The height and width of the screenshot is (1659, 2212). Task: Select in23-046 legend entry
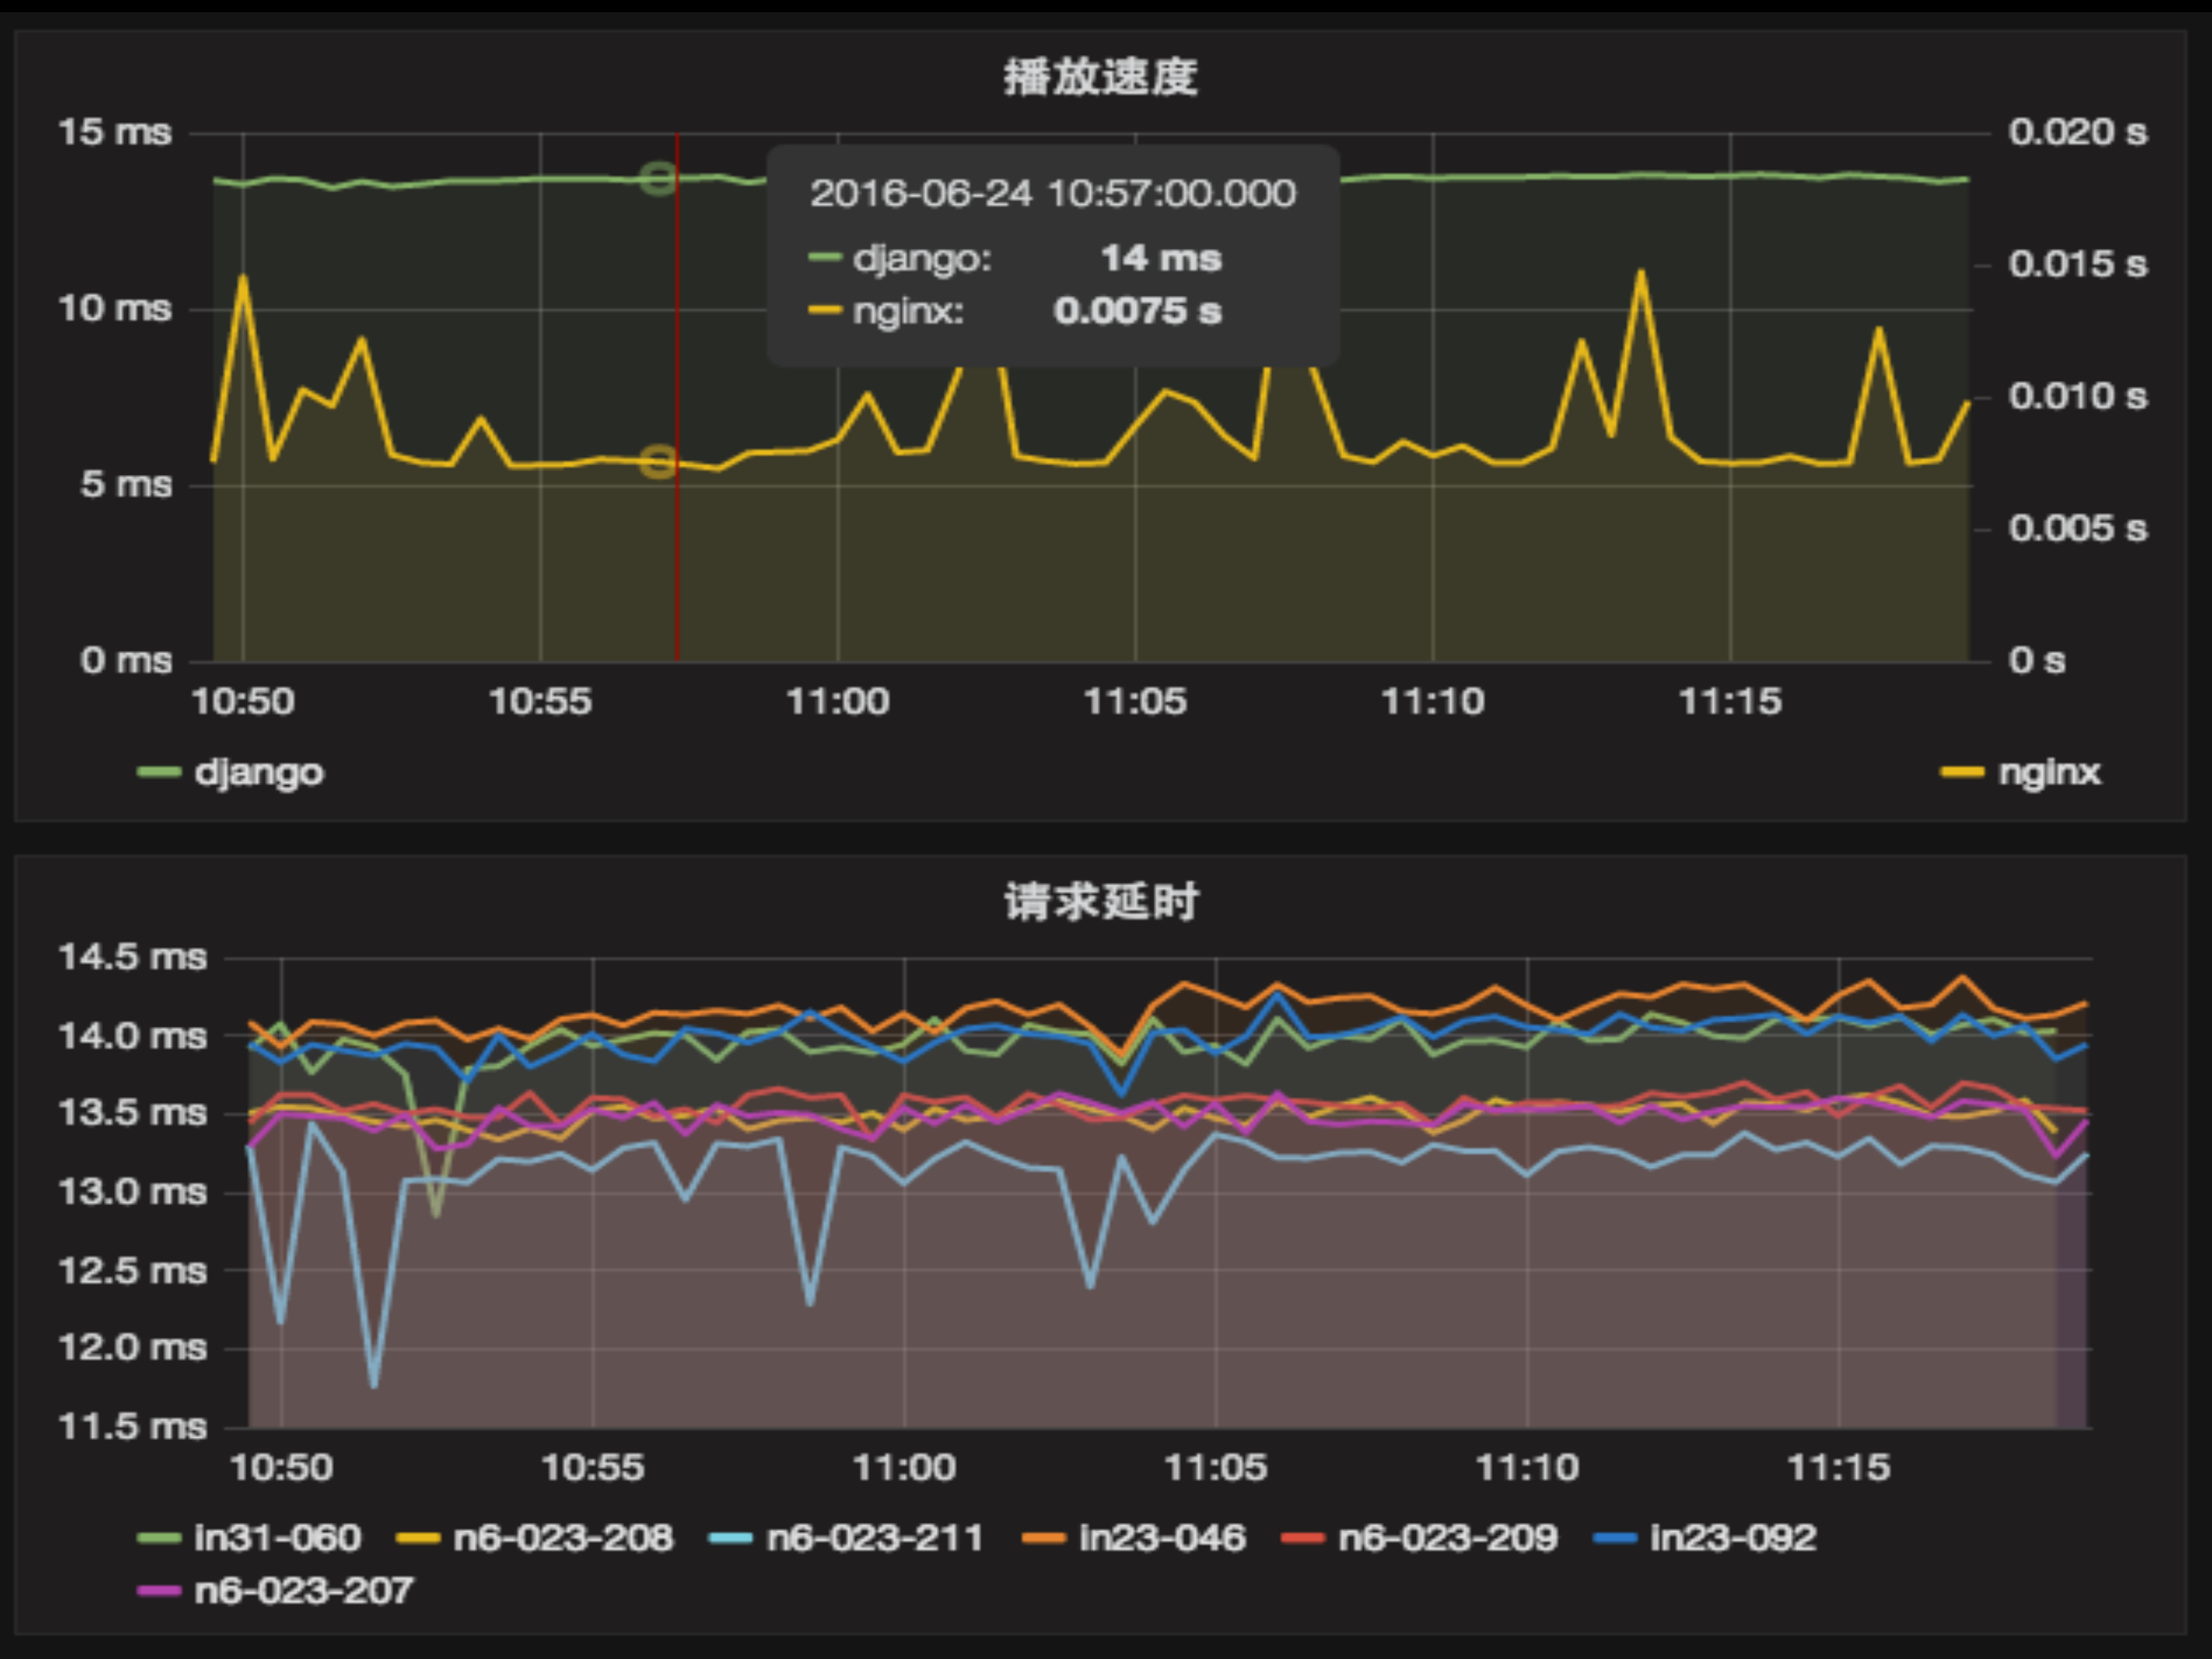coord(1162,1537)
